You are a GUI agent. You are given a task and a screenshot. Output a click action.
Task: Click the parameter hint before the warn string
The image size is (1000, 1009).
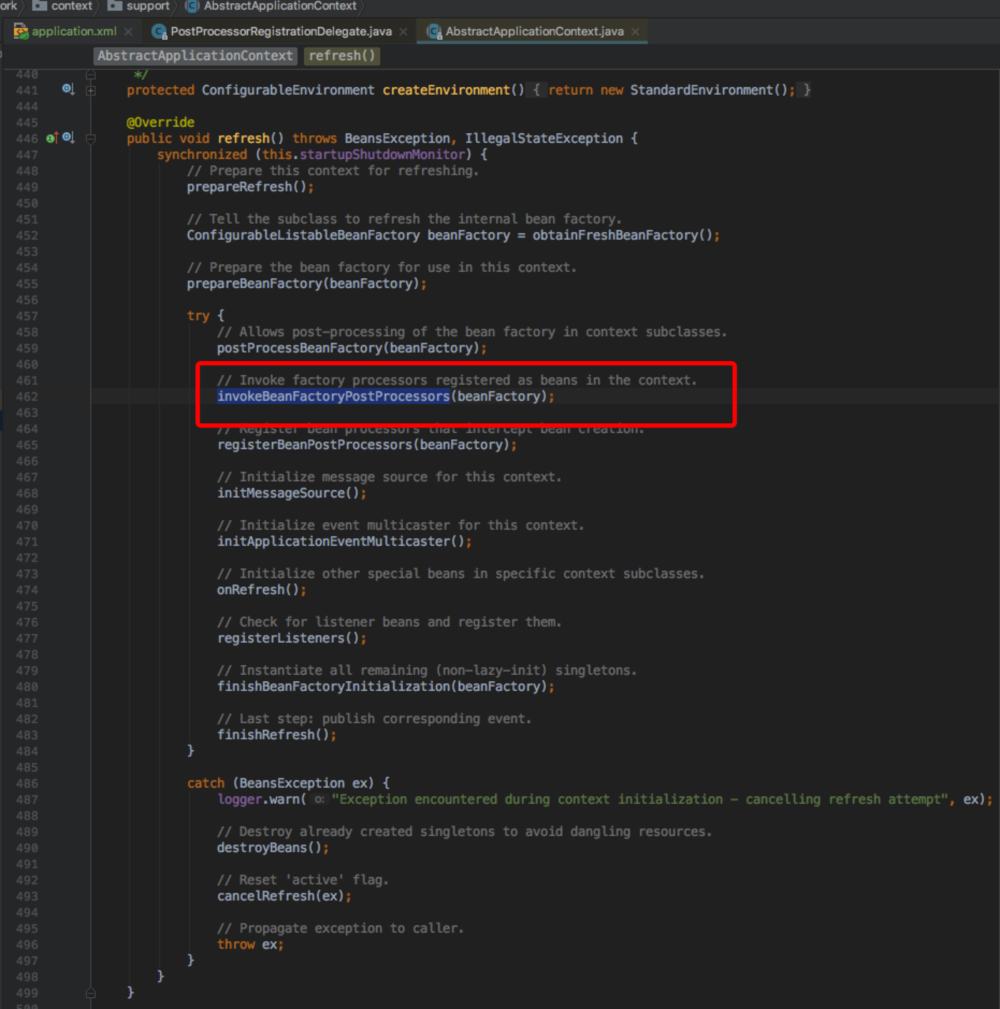(x=319, y=799)
